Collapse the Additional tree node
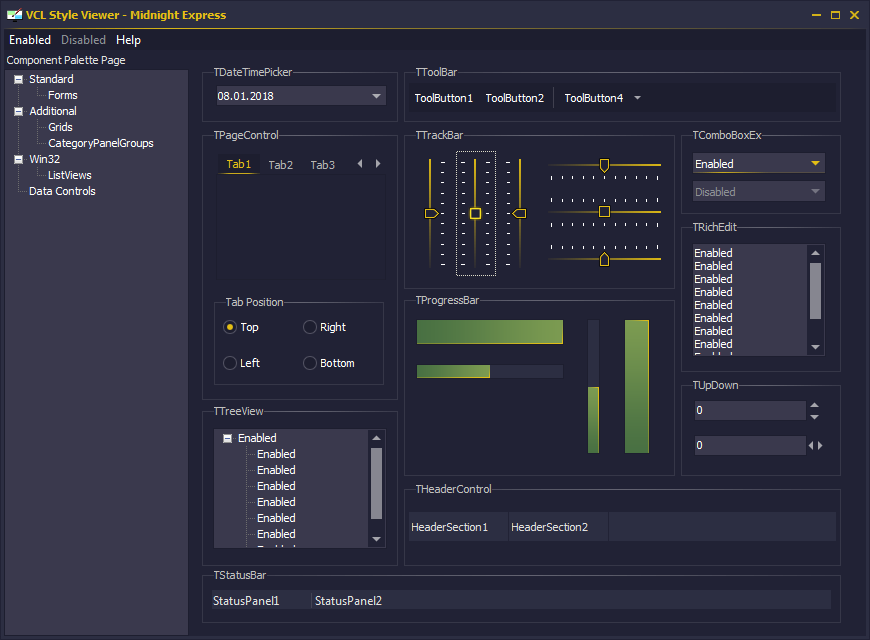Image resolution: width=870 pixels, height=640 pixels. tap(18, 112)
